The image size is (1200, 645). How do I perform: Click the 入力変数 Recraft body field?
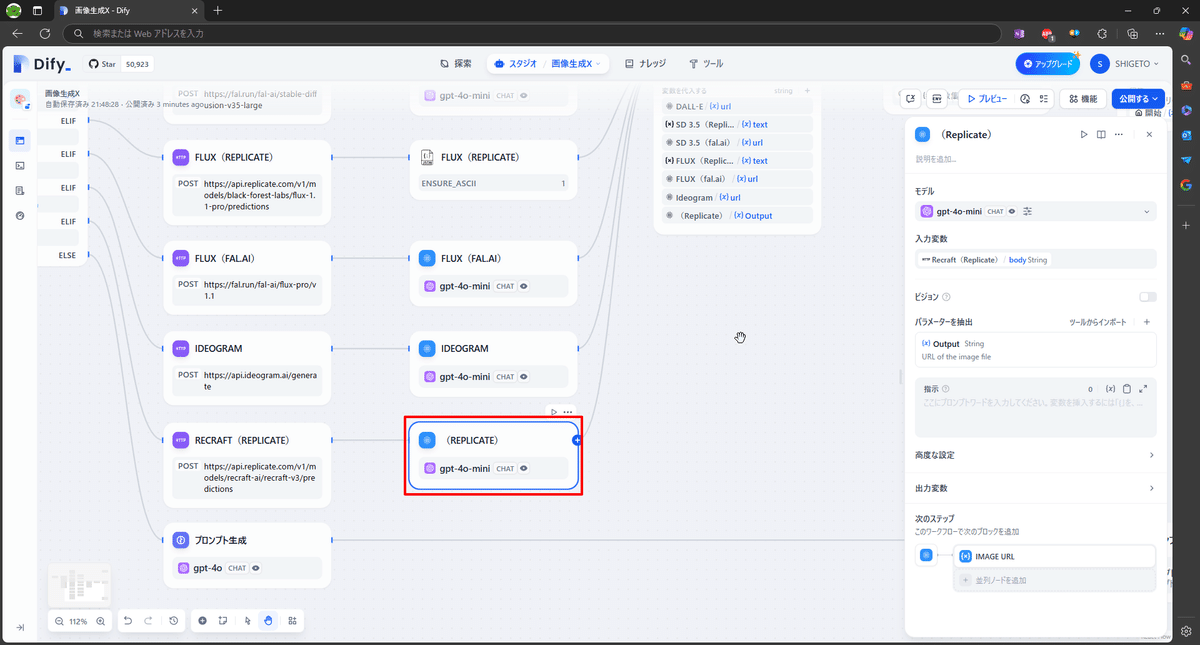coord(1036,259)
